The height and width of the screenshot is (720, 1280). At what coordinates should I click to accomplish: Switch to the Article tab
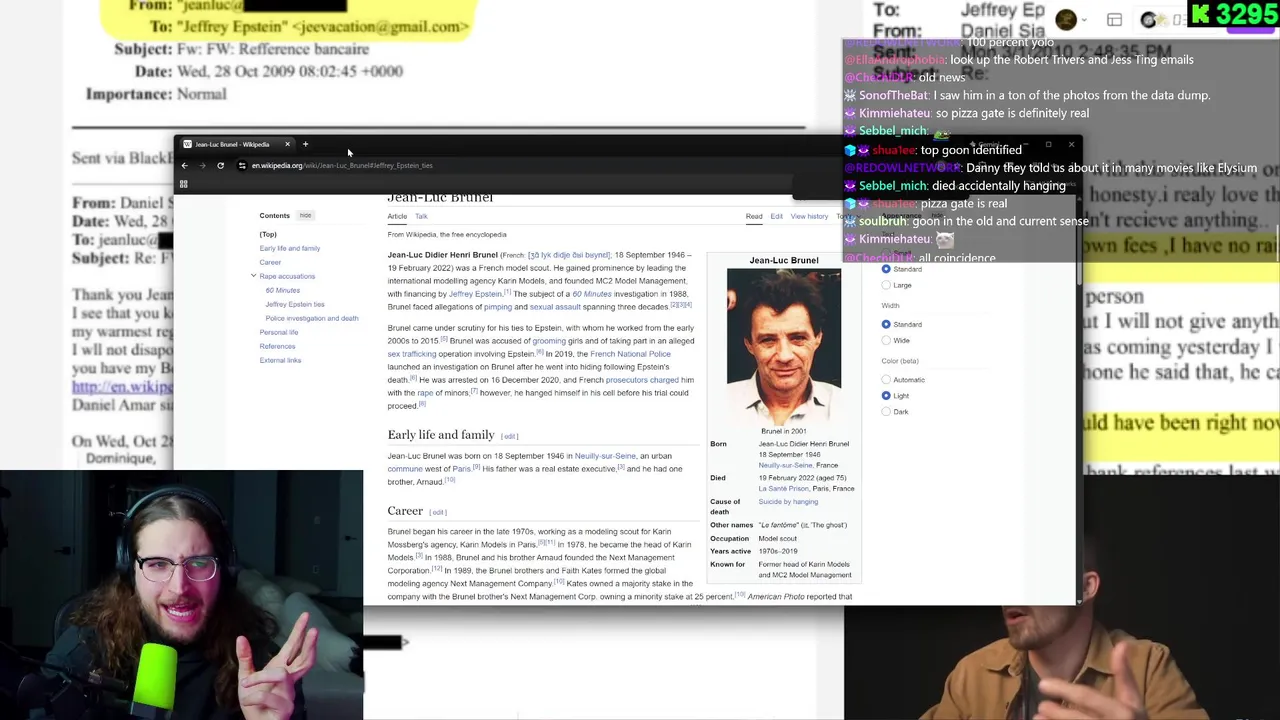pos(397,216)
